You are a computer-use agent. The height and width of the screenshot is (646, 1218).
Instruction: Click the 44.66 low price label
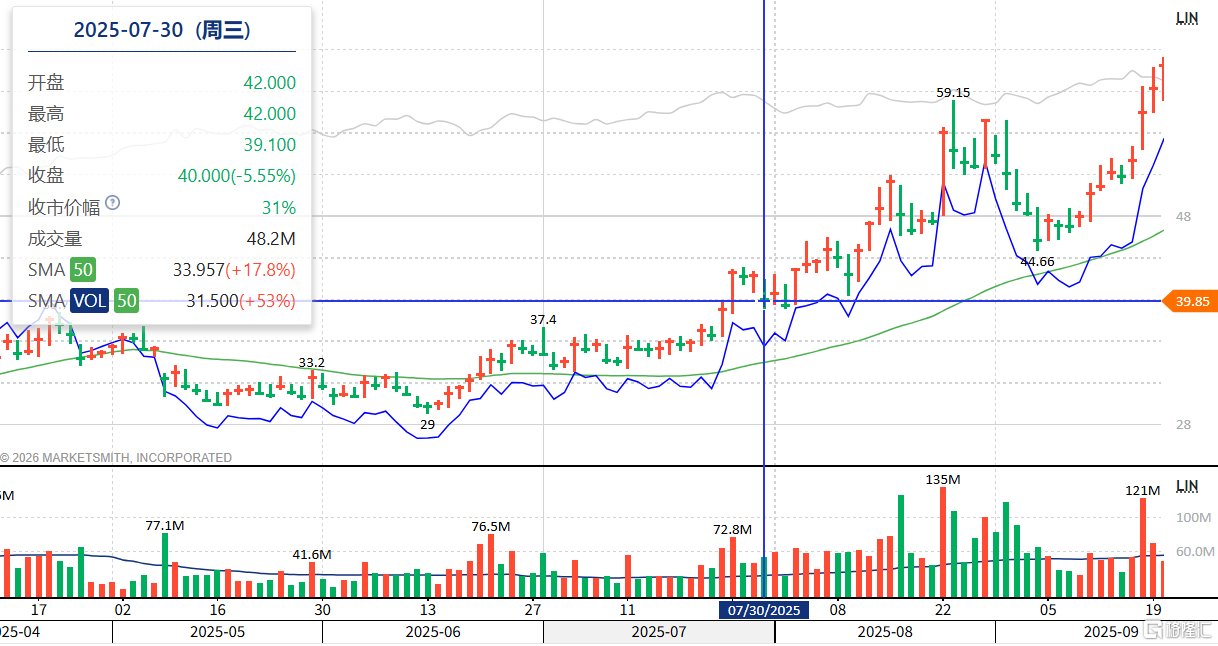tap(1037, 262)
